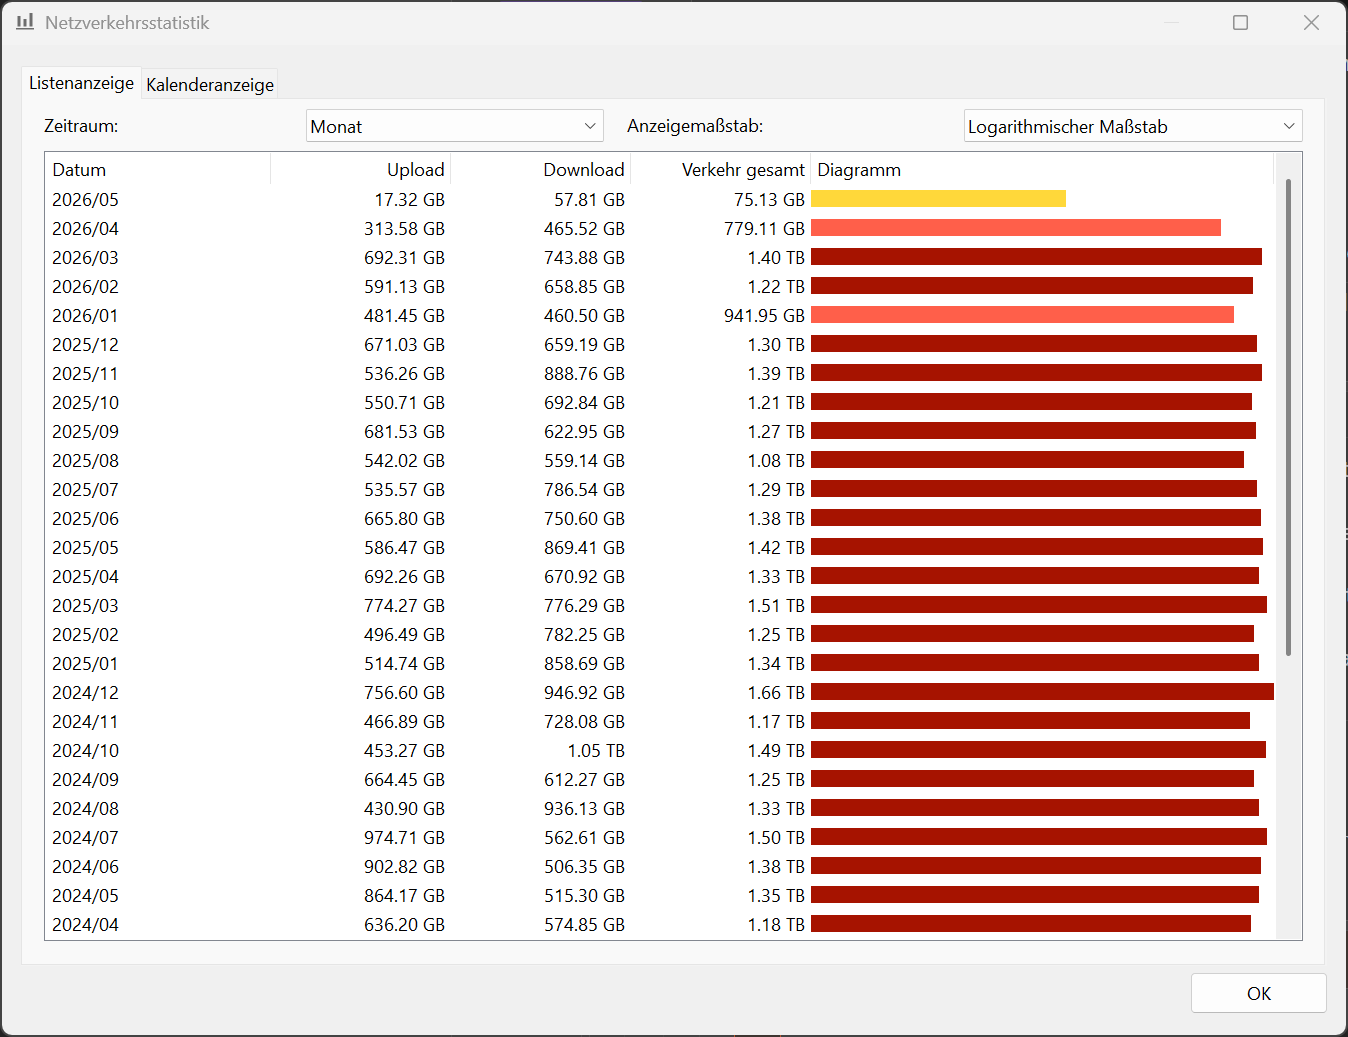Open the Anzeigemaßstab Logarithmischer Maßstab dropdown

coord(1133,126)
